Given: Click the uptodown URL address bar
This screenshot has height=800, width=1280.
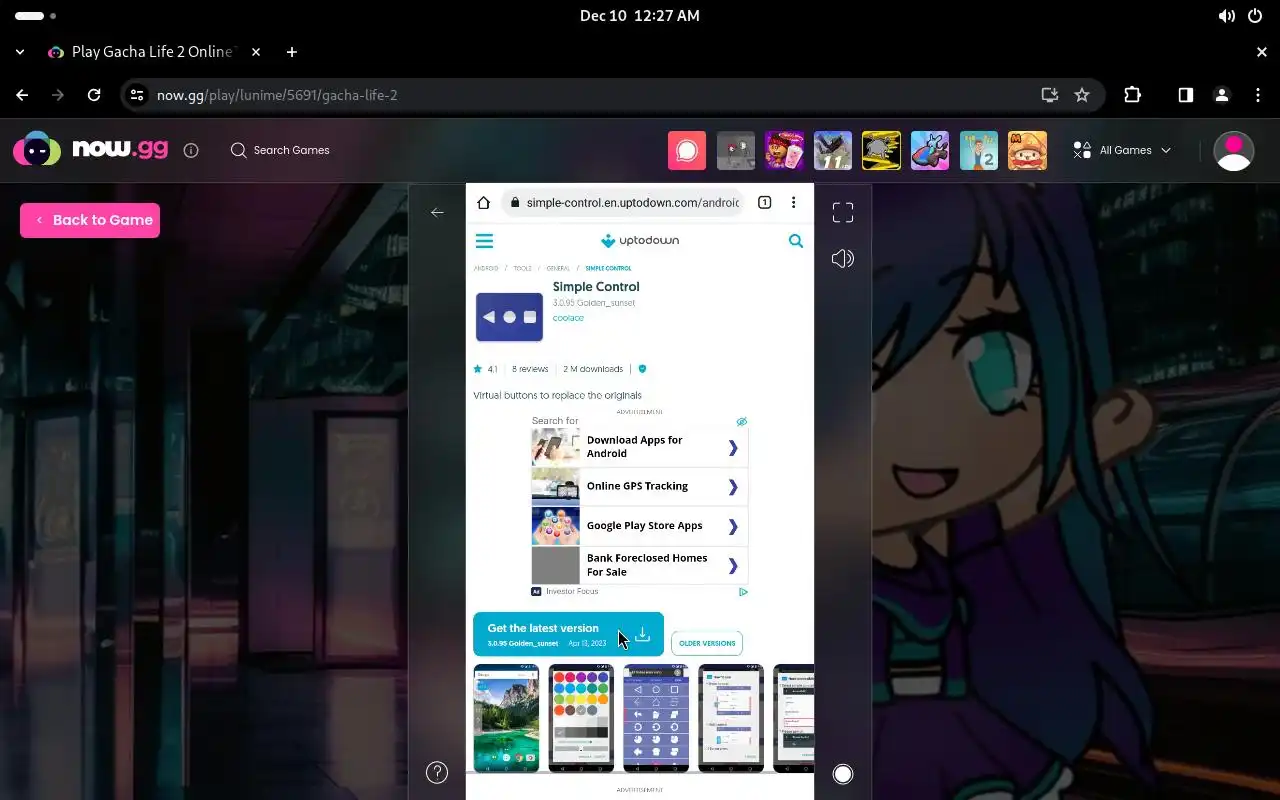Looking at the screenshot, I should click(623, 202).
